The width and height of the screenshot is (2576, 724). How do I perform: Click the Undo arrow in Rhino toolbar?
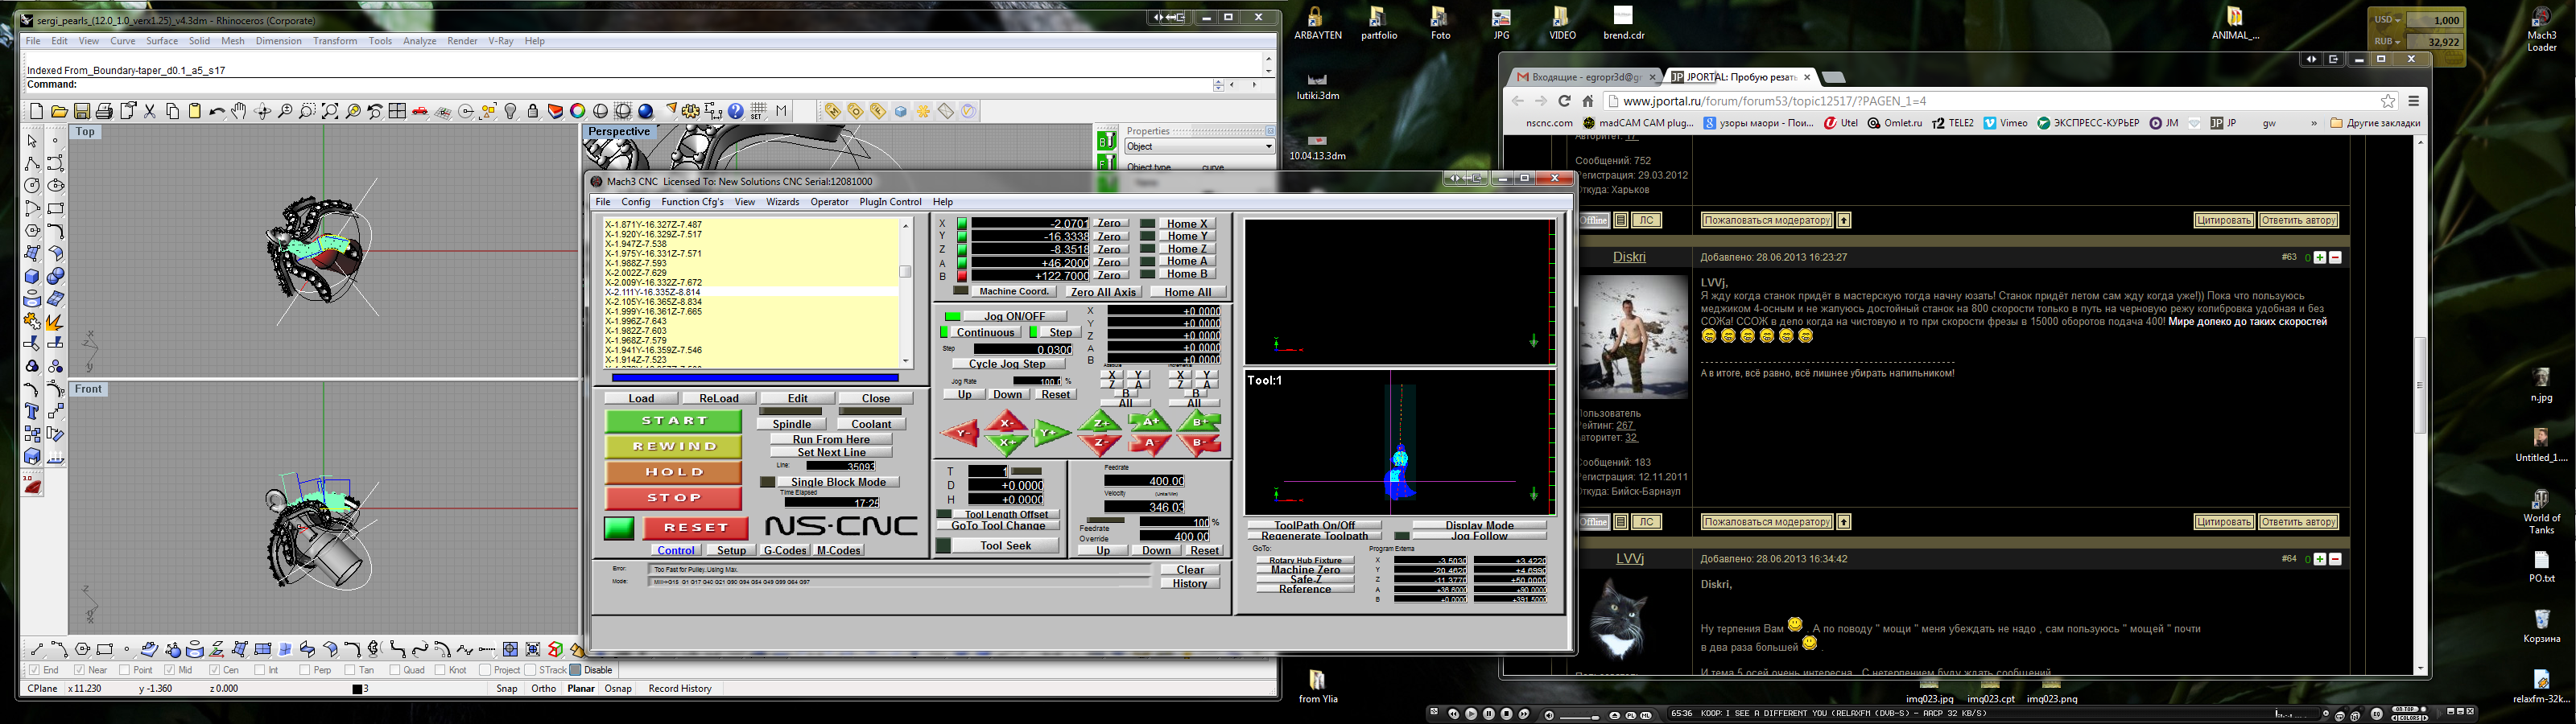[217, 112]
